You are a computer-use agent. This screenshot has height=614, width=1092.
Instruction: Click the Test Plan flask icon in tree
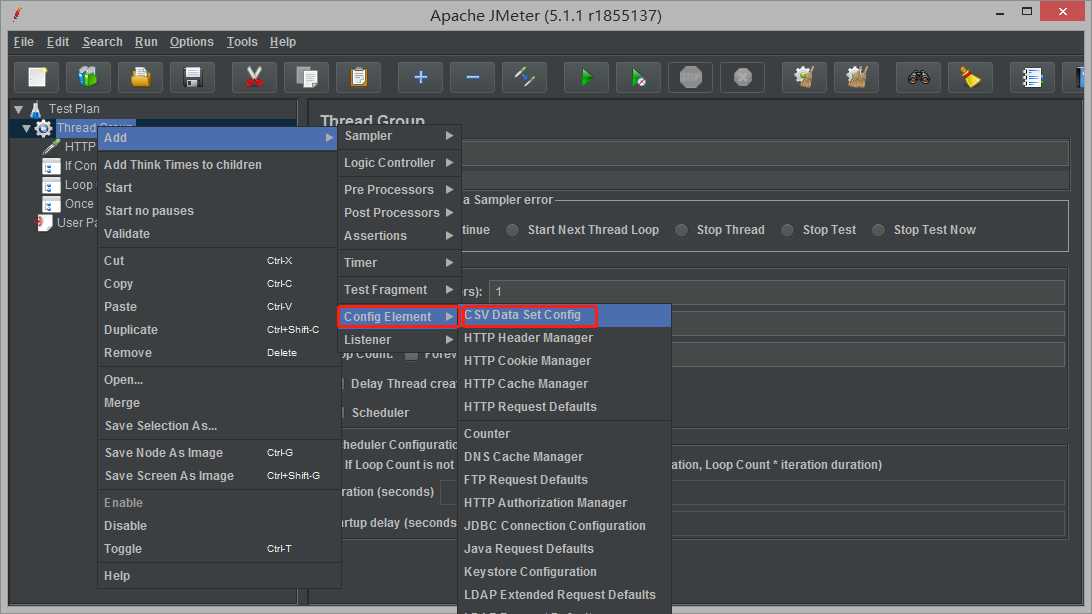36,109
